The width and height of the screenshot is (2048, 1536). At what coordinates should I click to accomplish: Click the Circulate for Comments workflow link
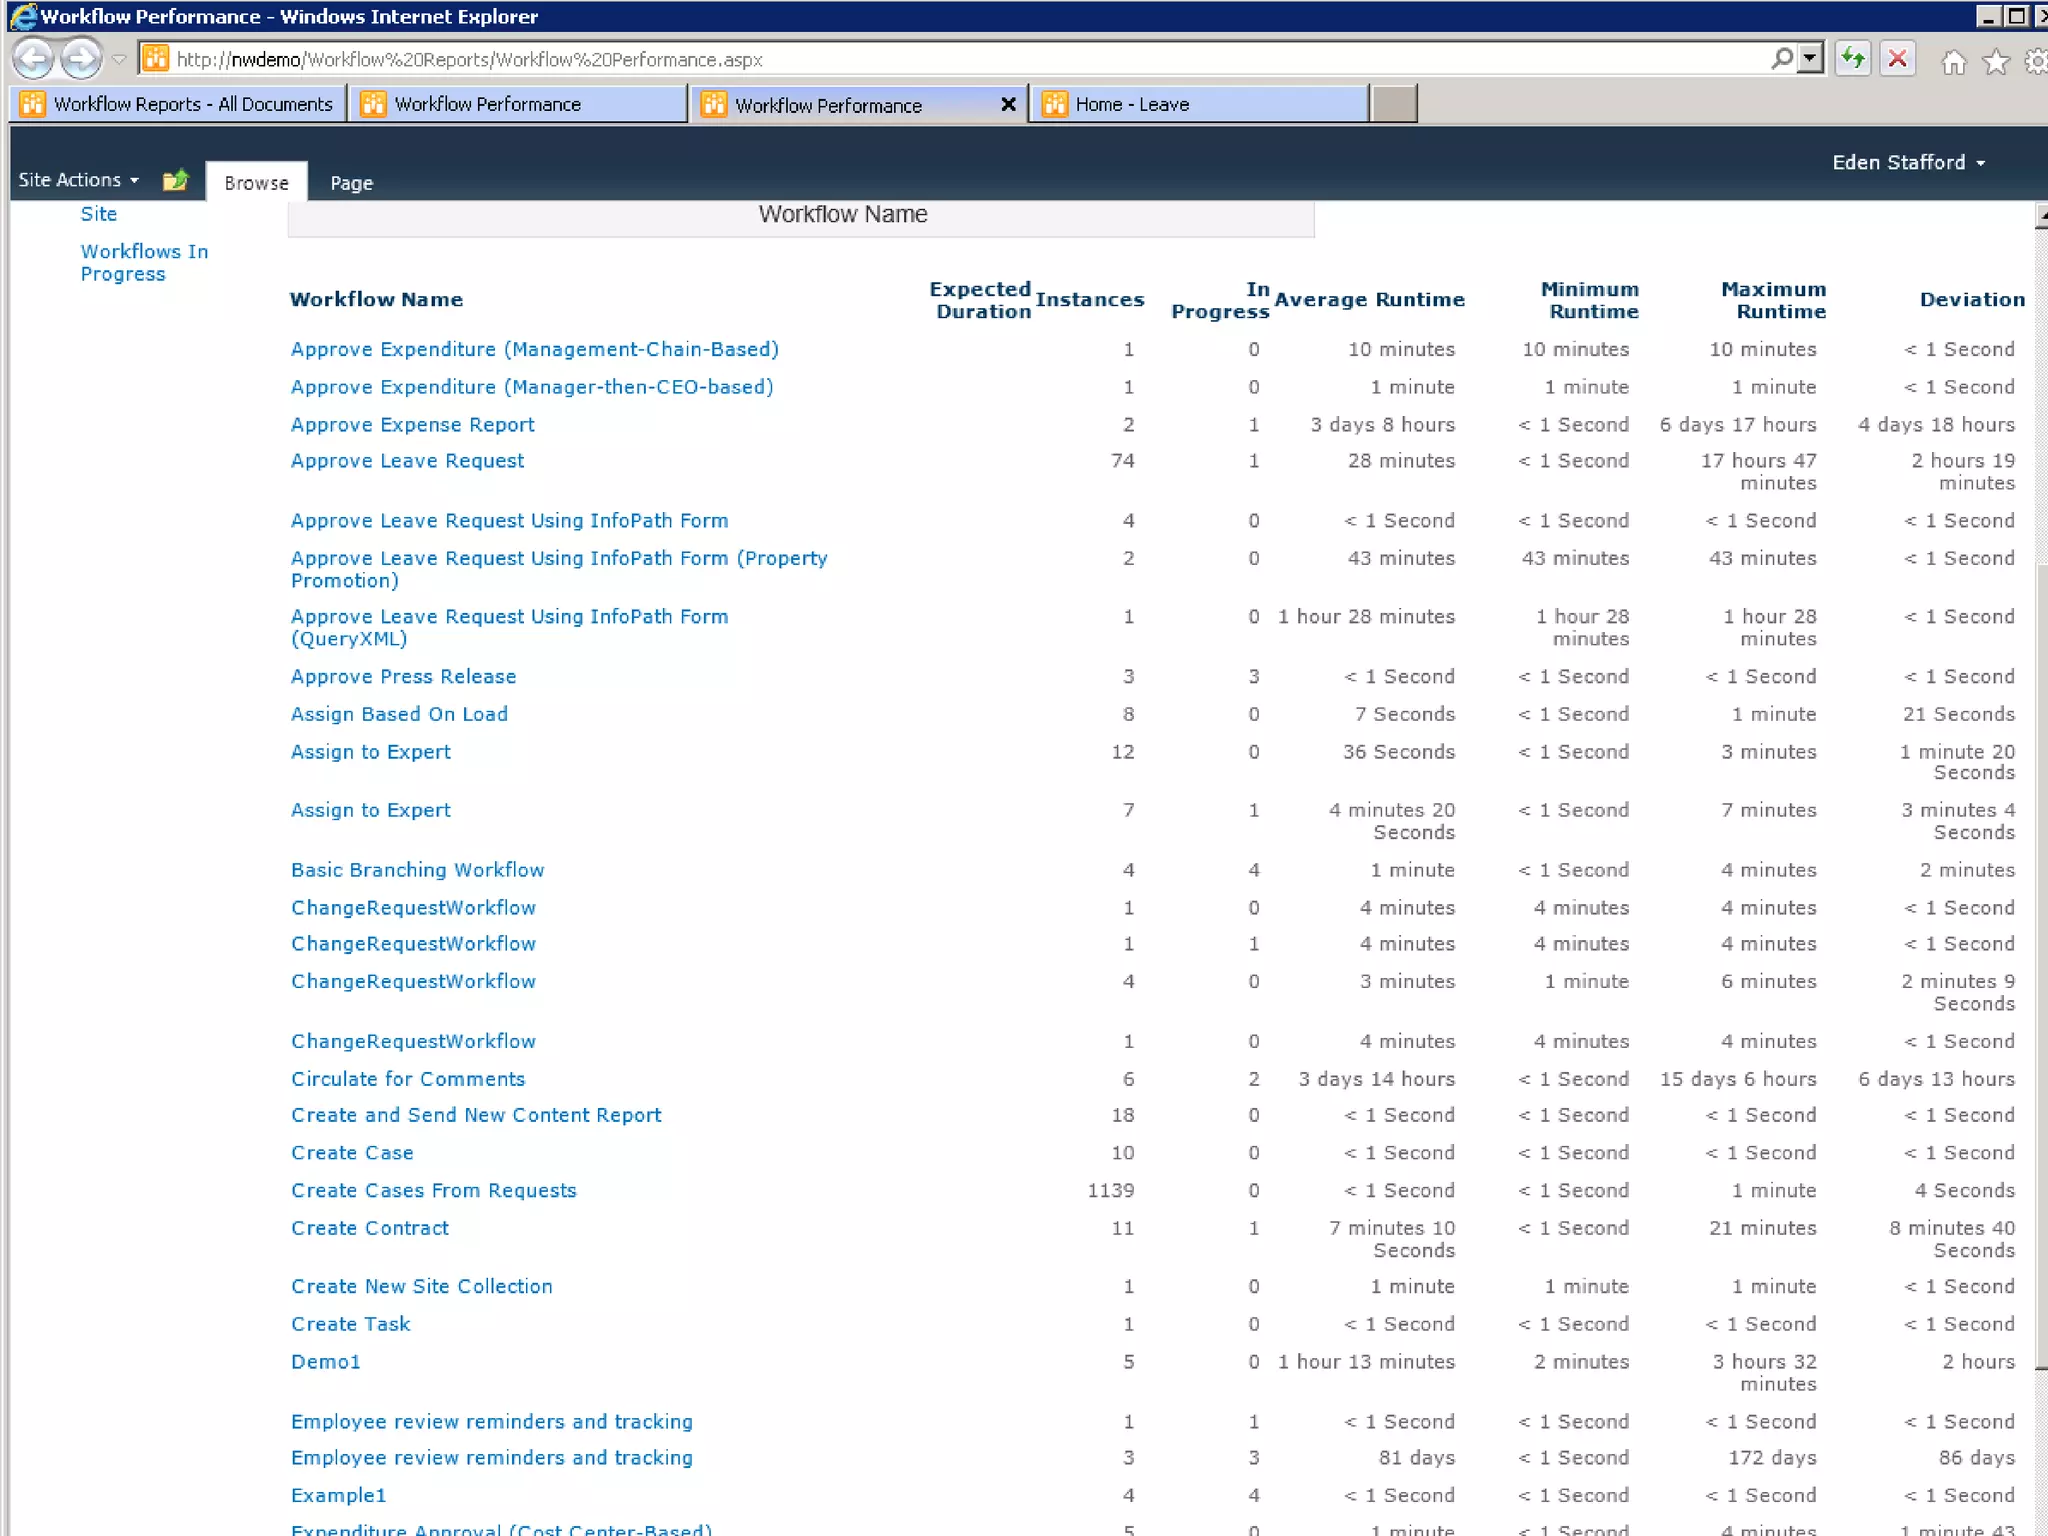(x=408, y=1079)
